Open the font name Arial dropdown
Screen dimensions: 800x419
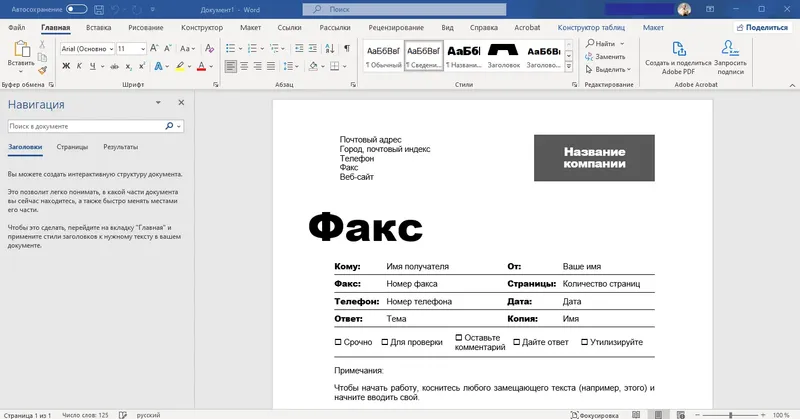111,49
